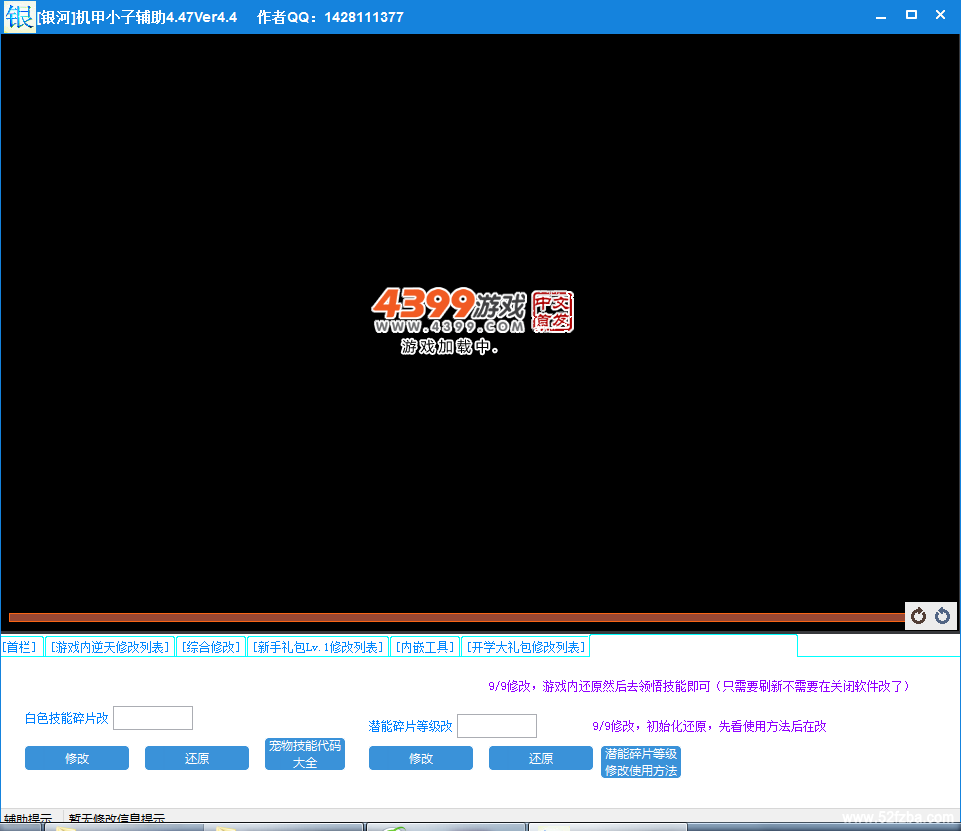The width and height of the screenshot is (961, 831).
Task: Select the [综合修改] tab
Action: click(x=211, y=647)
